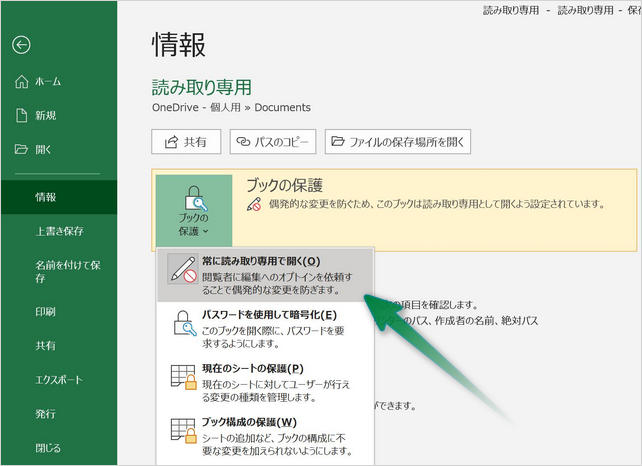The width and height of the screenshot is (642, 466).
Task: Click the back arrow circle icon
Action: pos(21,45)
